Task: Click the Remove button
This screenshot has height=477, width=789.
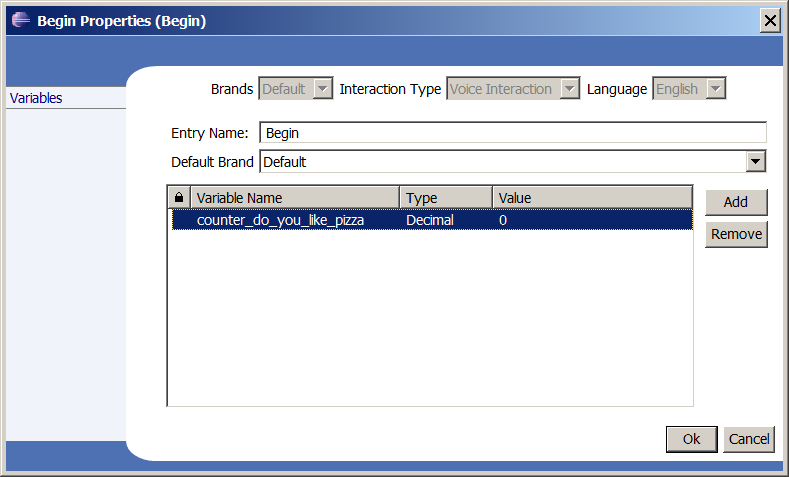Action: [736, 234]
